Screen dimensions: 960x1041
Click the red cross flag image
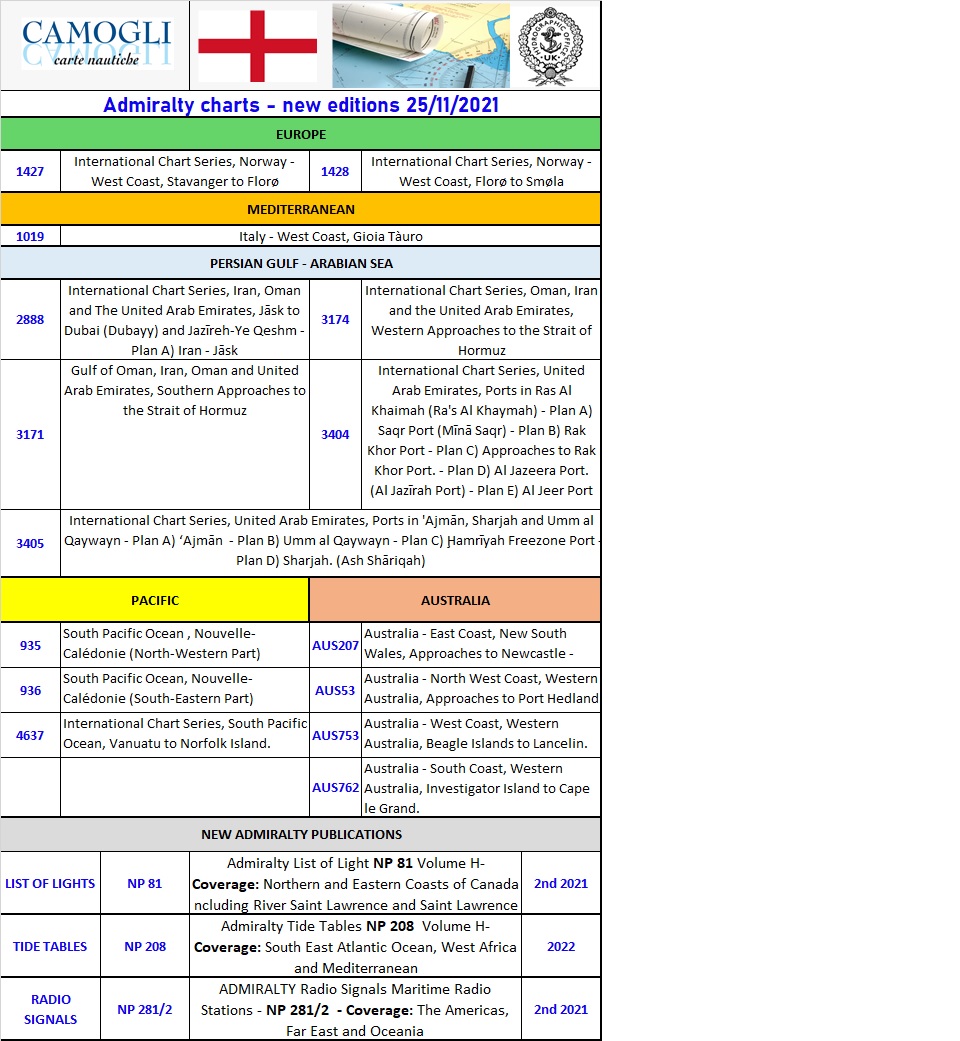click(258, 46)
